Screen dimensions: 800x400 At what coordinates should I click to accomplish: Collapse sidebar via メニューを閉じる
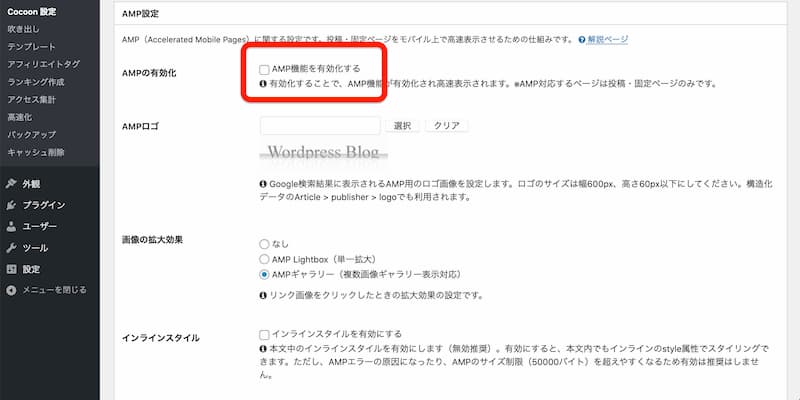coord(55,290)
